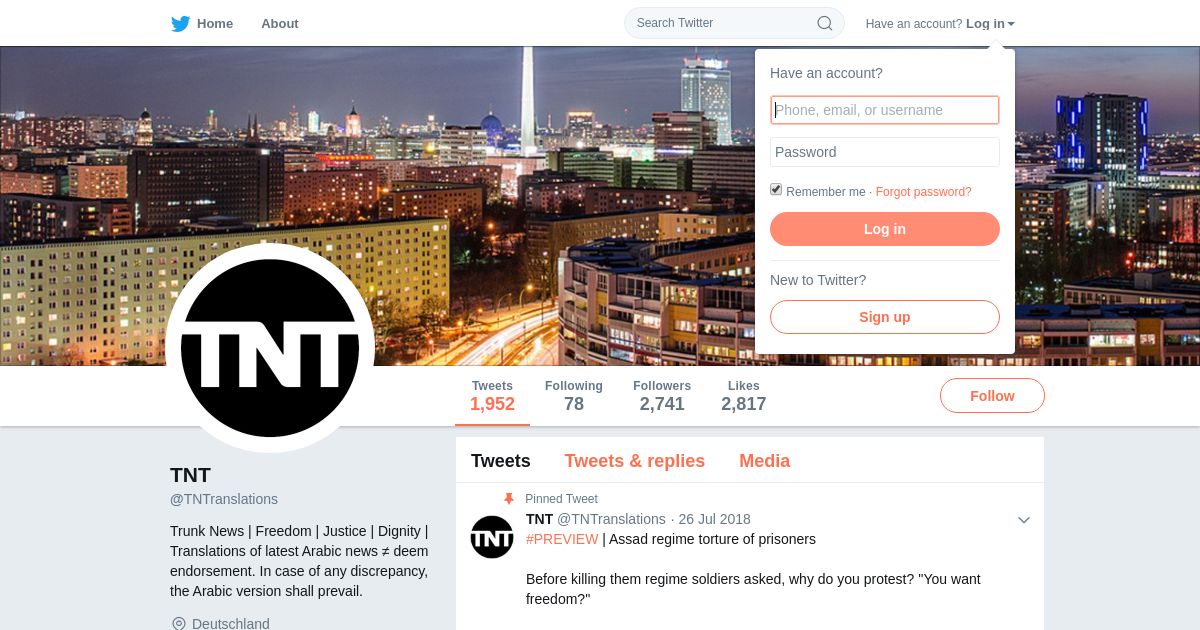Open the About menu item

[x=280, y=23]
